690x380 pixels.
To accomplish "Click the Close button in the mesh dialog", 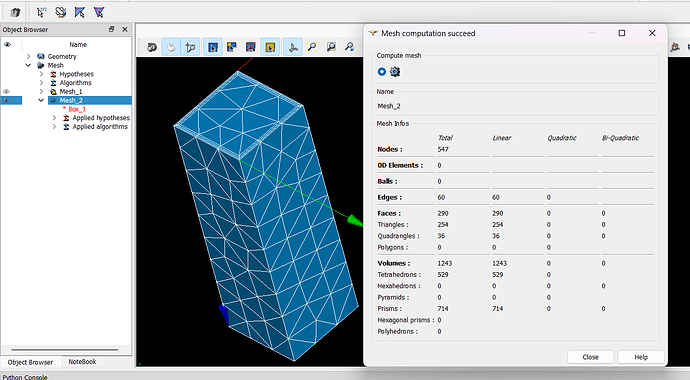I will pos(591,357).
